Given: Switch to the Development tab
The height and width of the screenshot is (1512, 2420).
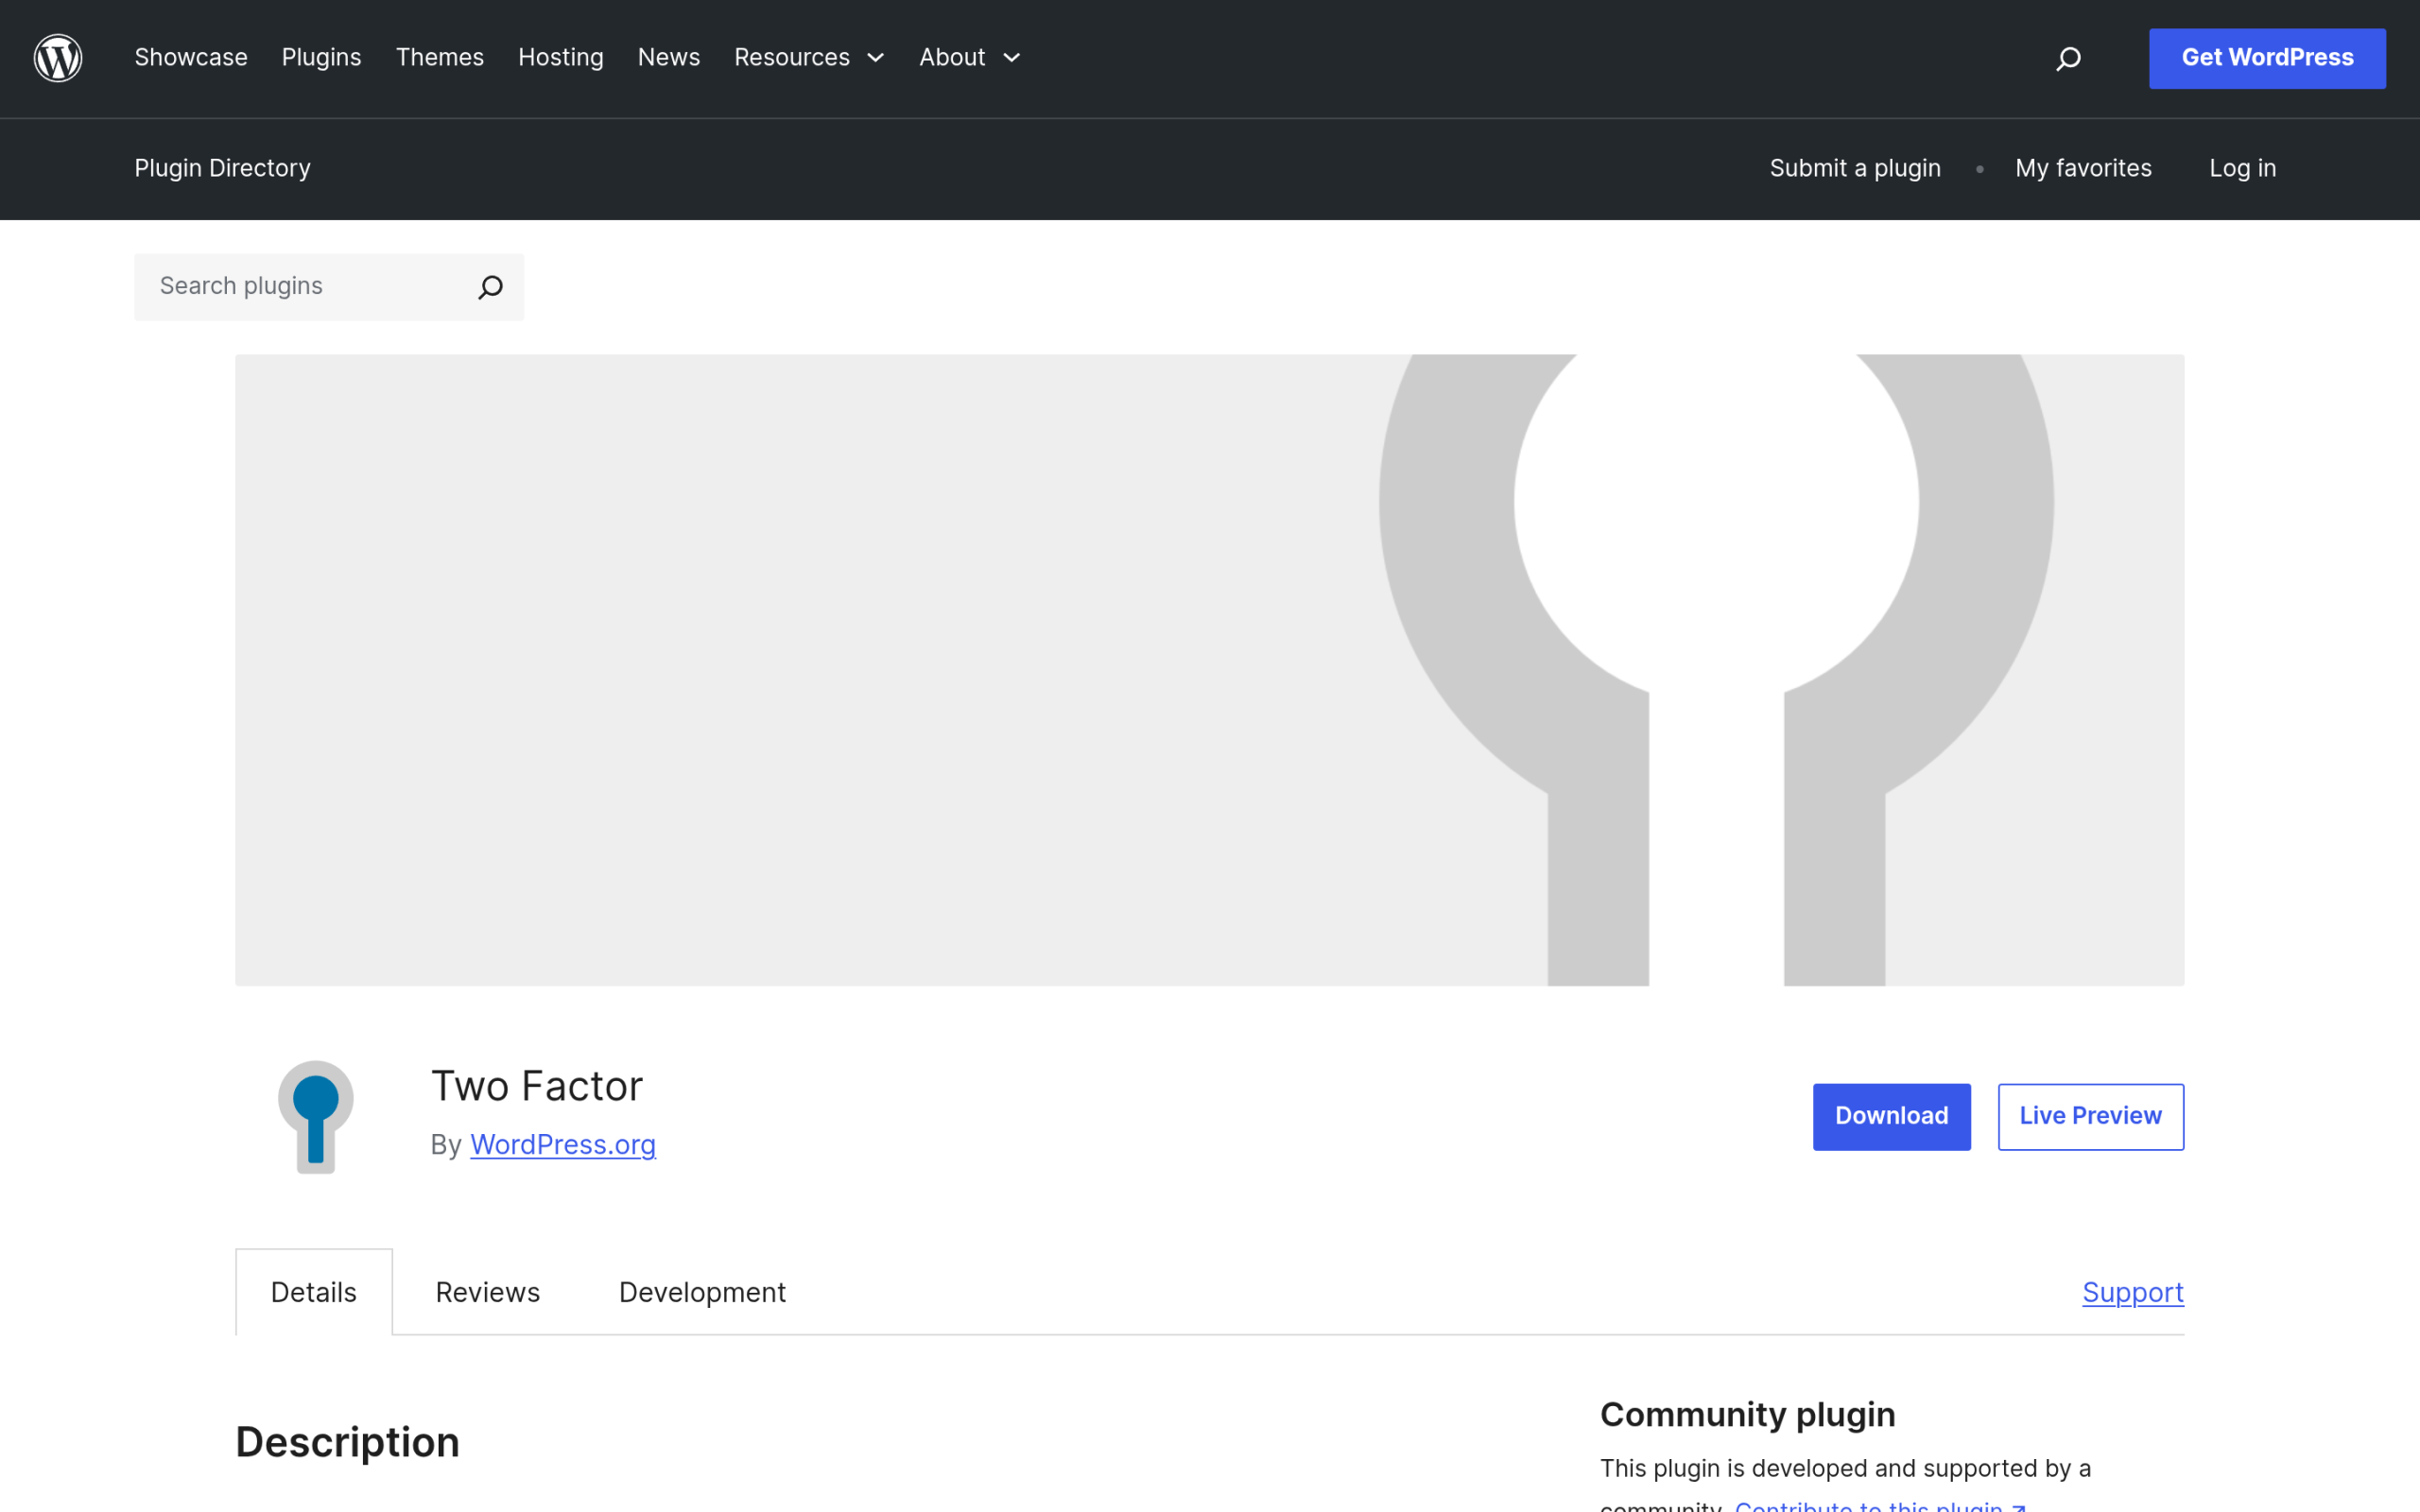Looking at the screenshot, I should pos(703,1292).
